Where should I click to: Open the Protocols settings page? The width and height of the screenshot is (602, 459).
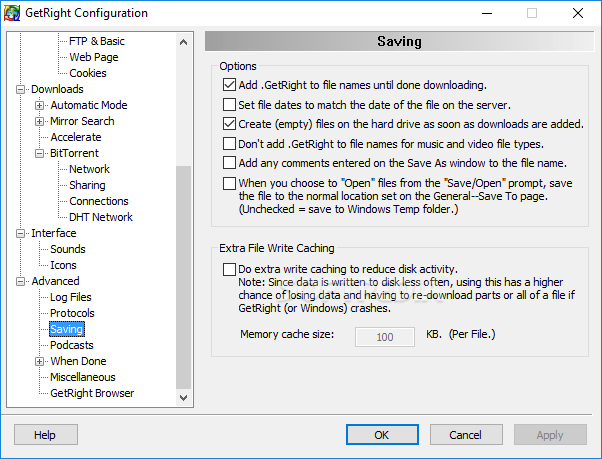[x=72, y=313]
